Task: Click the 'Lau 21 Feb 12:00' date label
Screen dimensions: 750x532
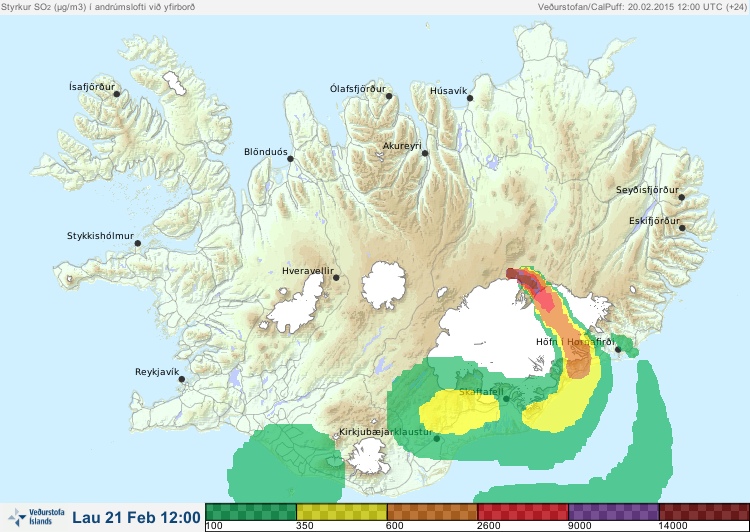Action: 136,517
